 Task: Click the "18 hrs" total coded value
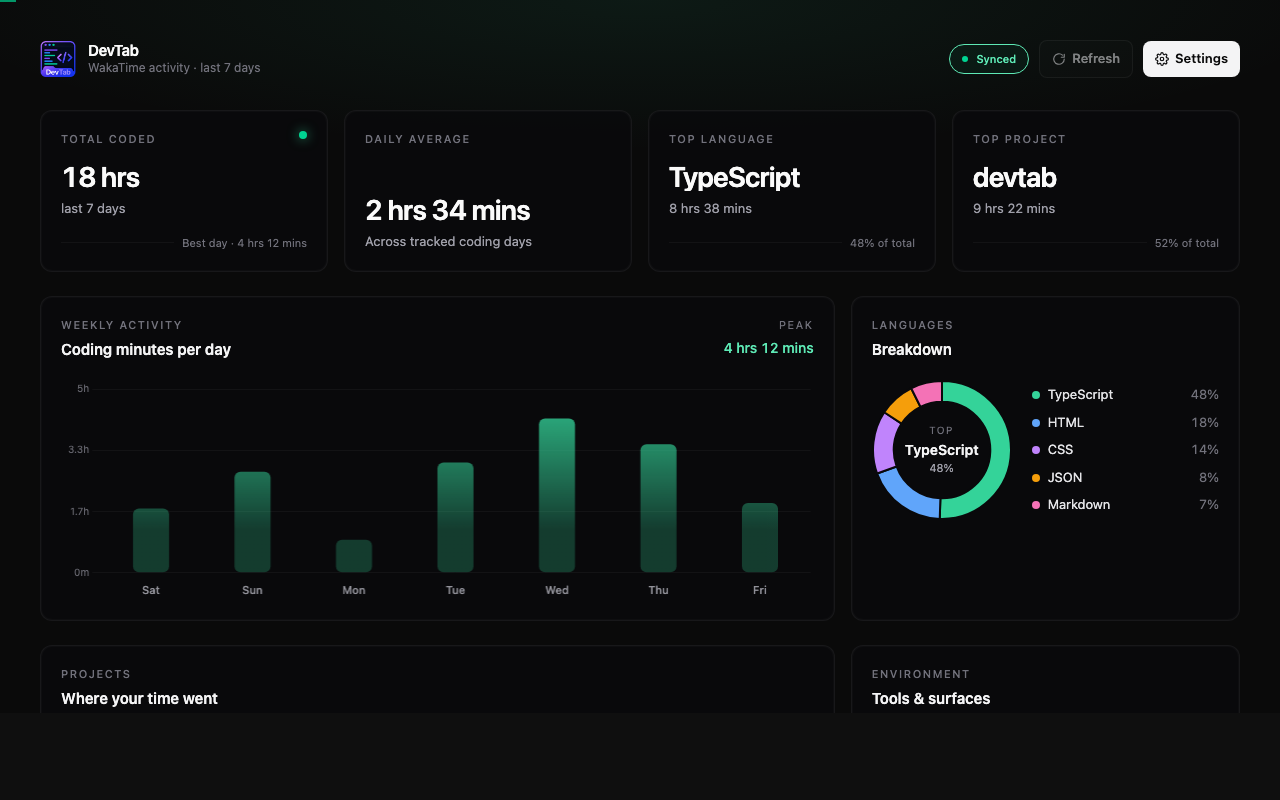tap(101, 177)
